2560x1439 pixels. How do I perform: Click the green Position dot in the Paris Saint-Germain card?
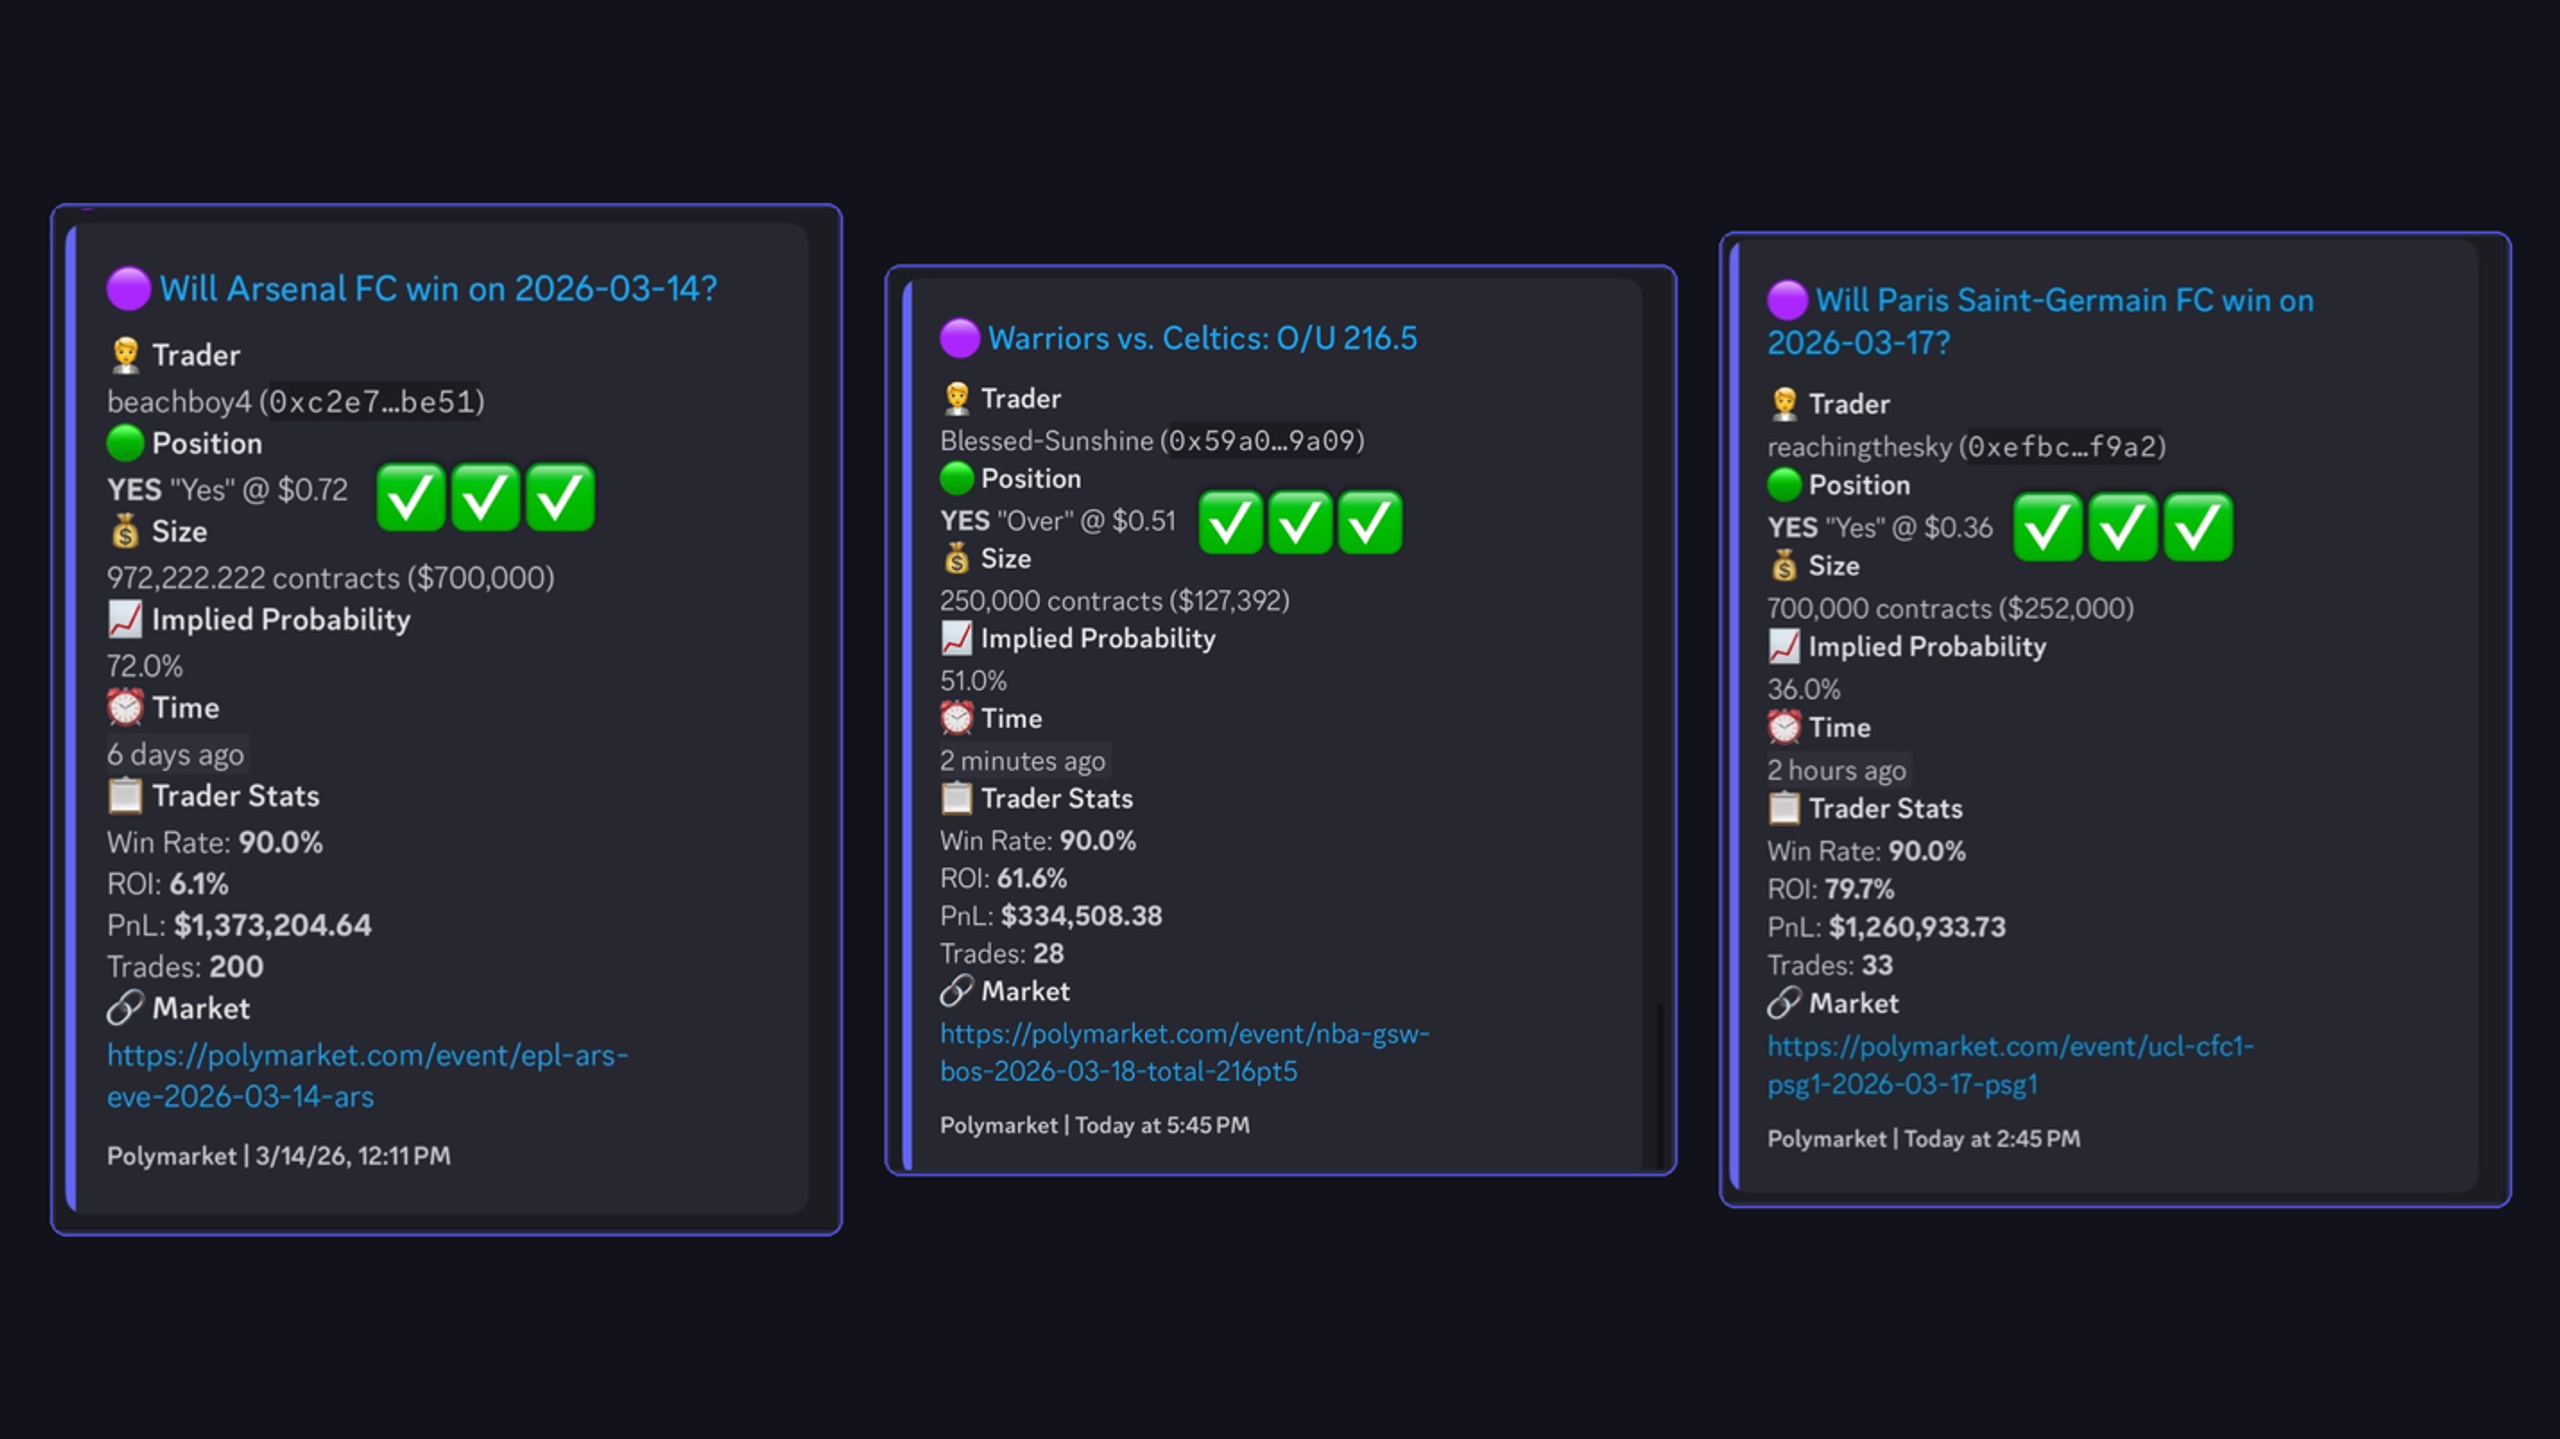[1785, 485]
